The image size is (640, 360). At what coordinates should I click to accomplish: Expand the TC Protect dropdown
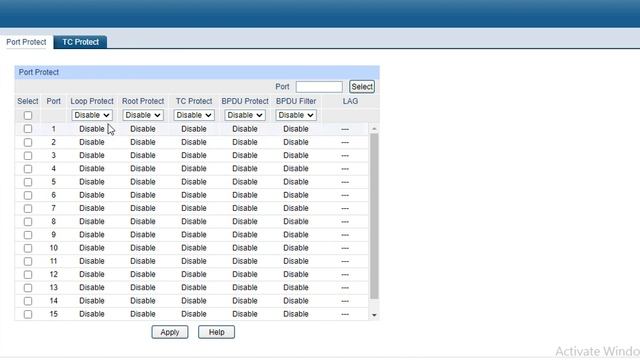(194, 115)
